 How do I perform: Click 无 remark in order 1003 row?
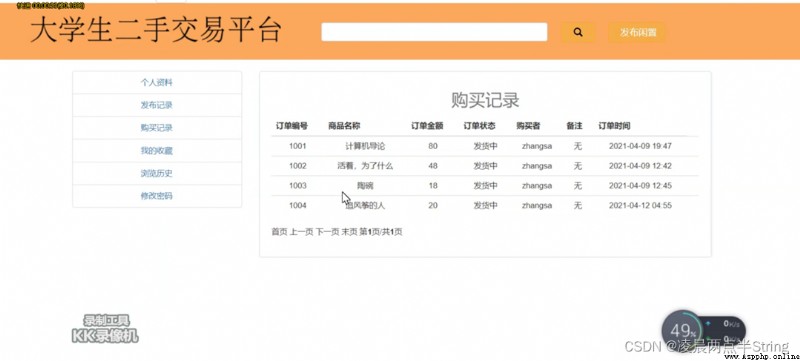click(578, 186)
